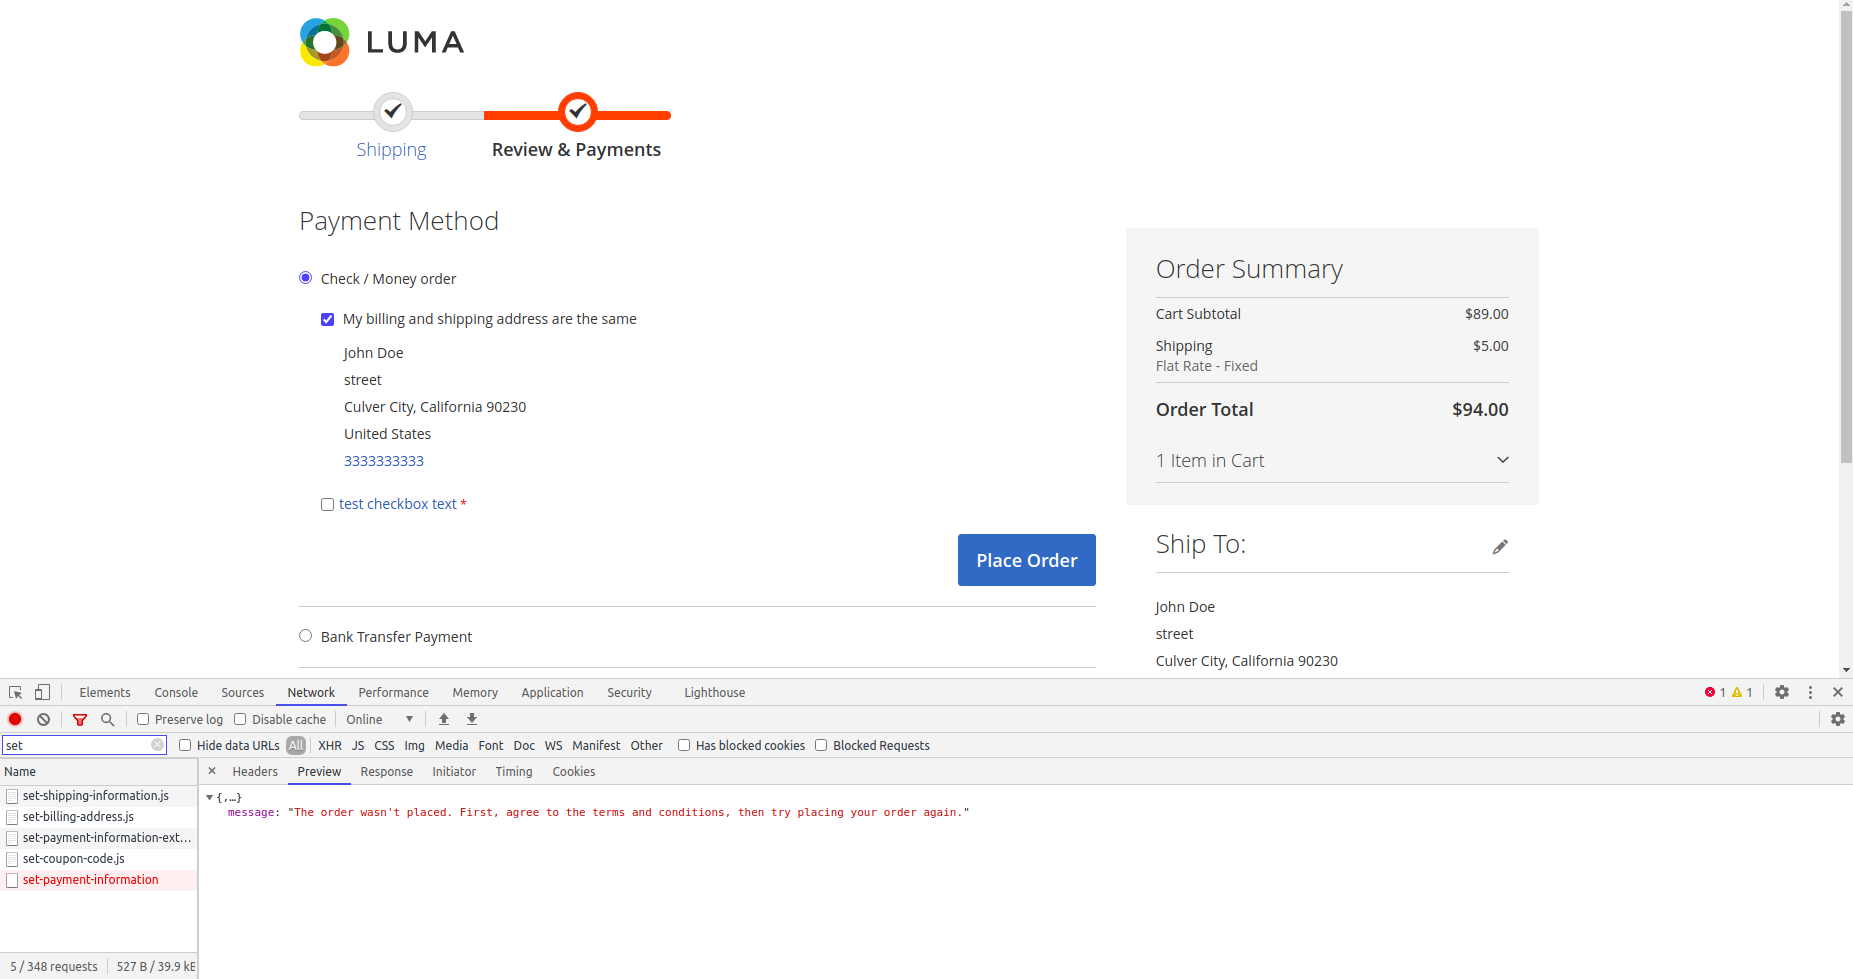Select the set-payment-information request

(99, 880)
